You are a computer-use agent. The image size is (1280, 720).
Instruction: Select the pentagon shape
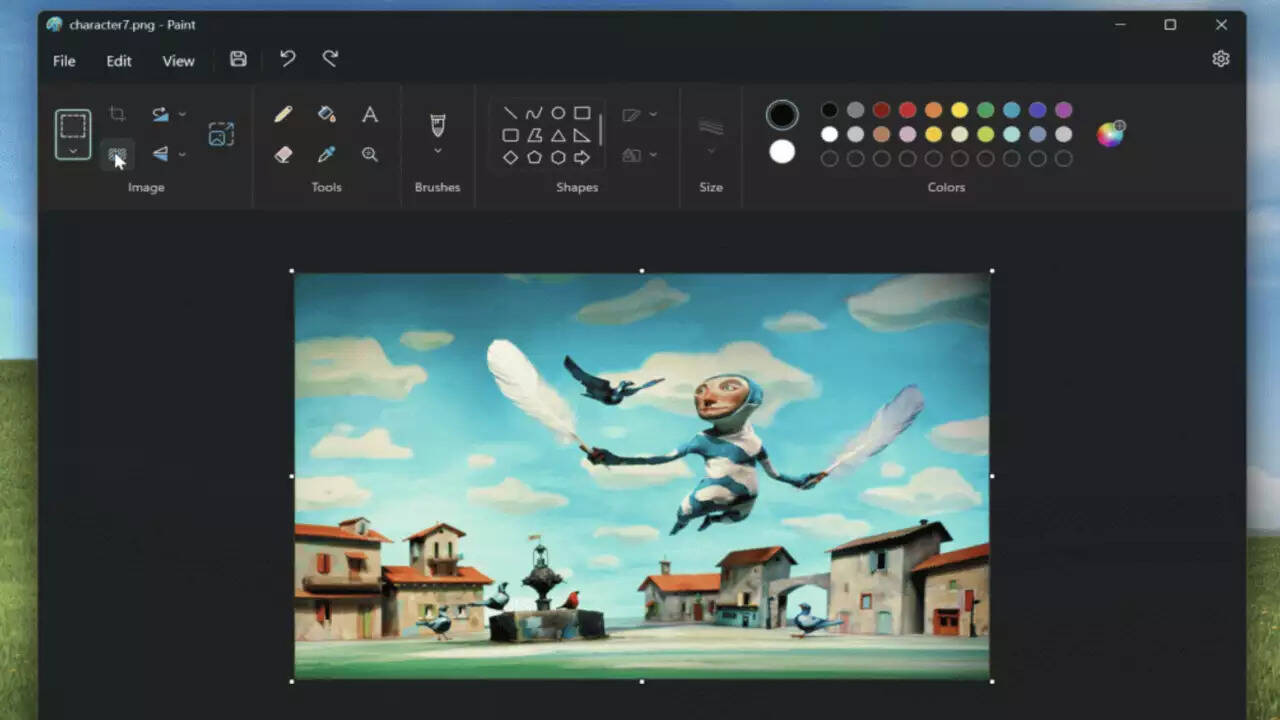point(534,157)
